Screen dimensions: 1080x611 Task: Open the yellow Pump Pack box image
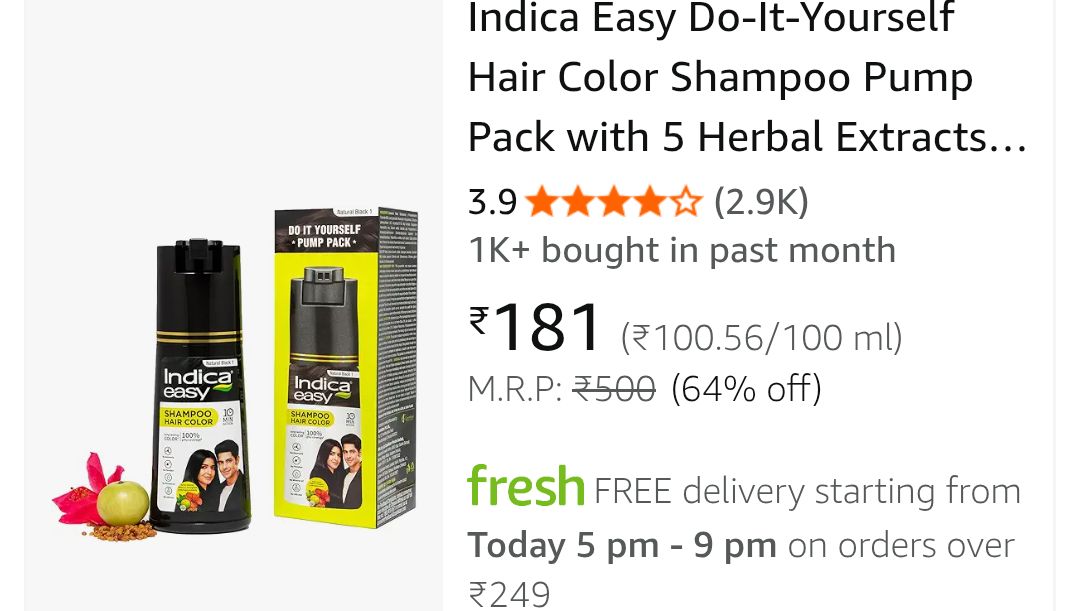click(x=346, y=367)
